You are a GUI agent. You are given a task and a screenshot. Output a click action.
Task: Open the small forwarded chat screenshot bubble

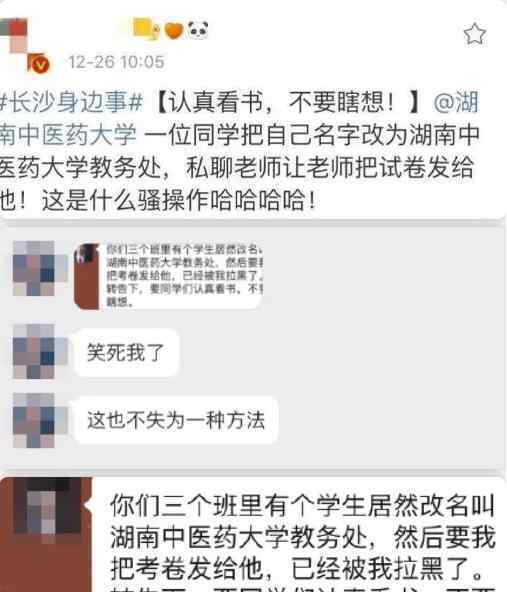tap(168, 276)
